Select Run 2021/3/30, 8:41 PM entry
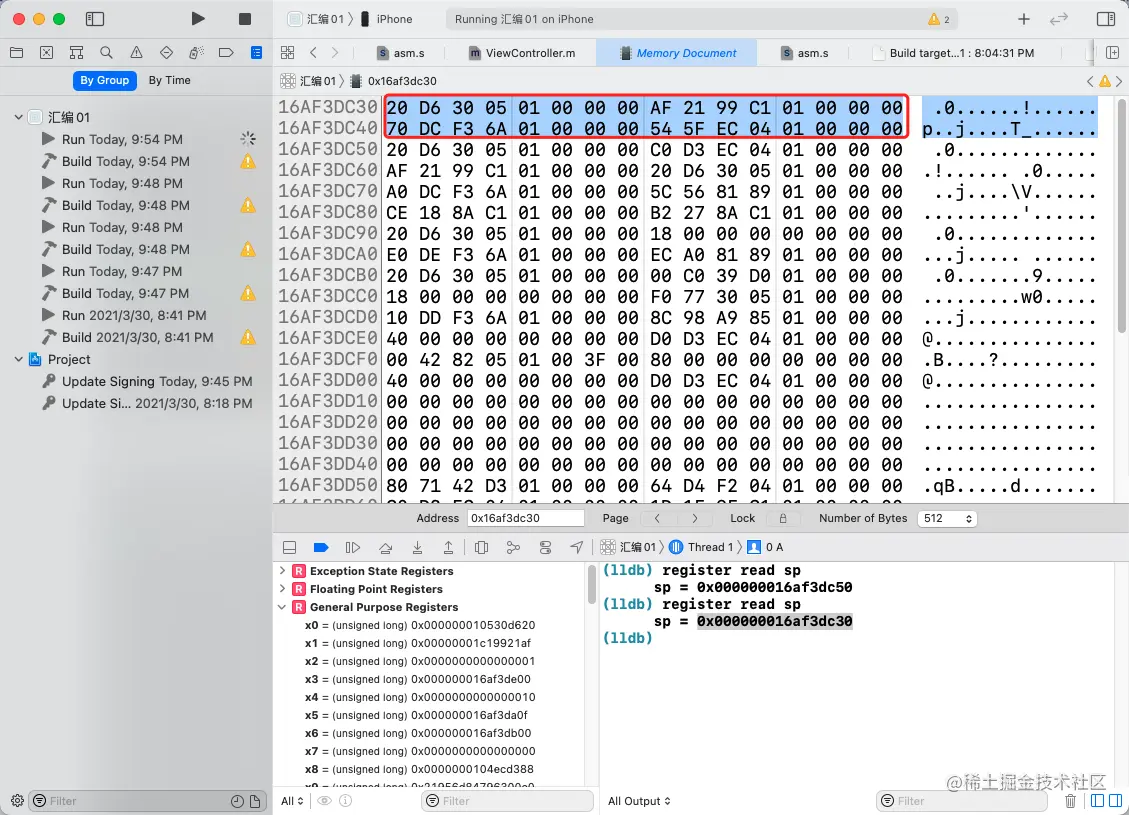The image size is (1129, 815). coord(134,315)
